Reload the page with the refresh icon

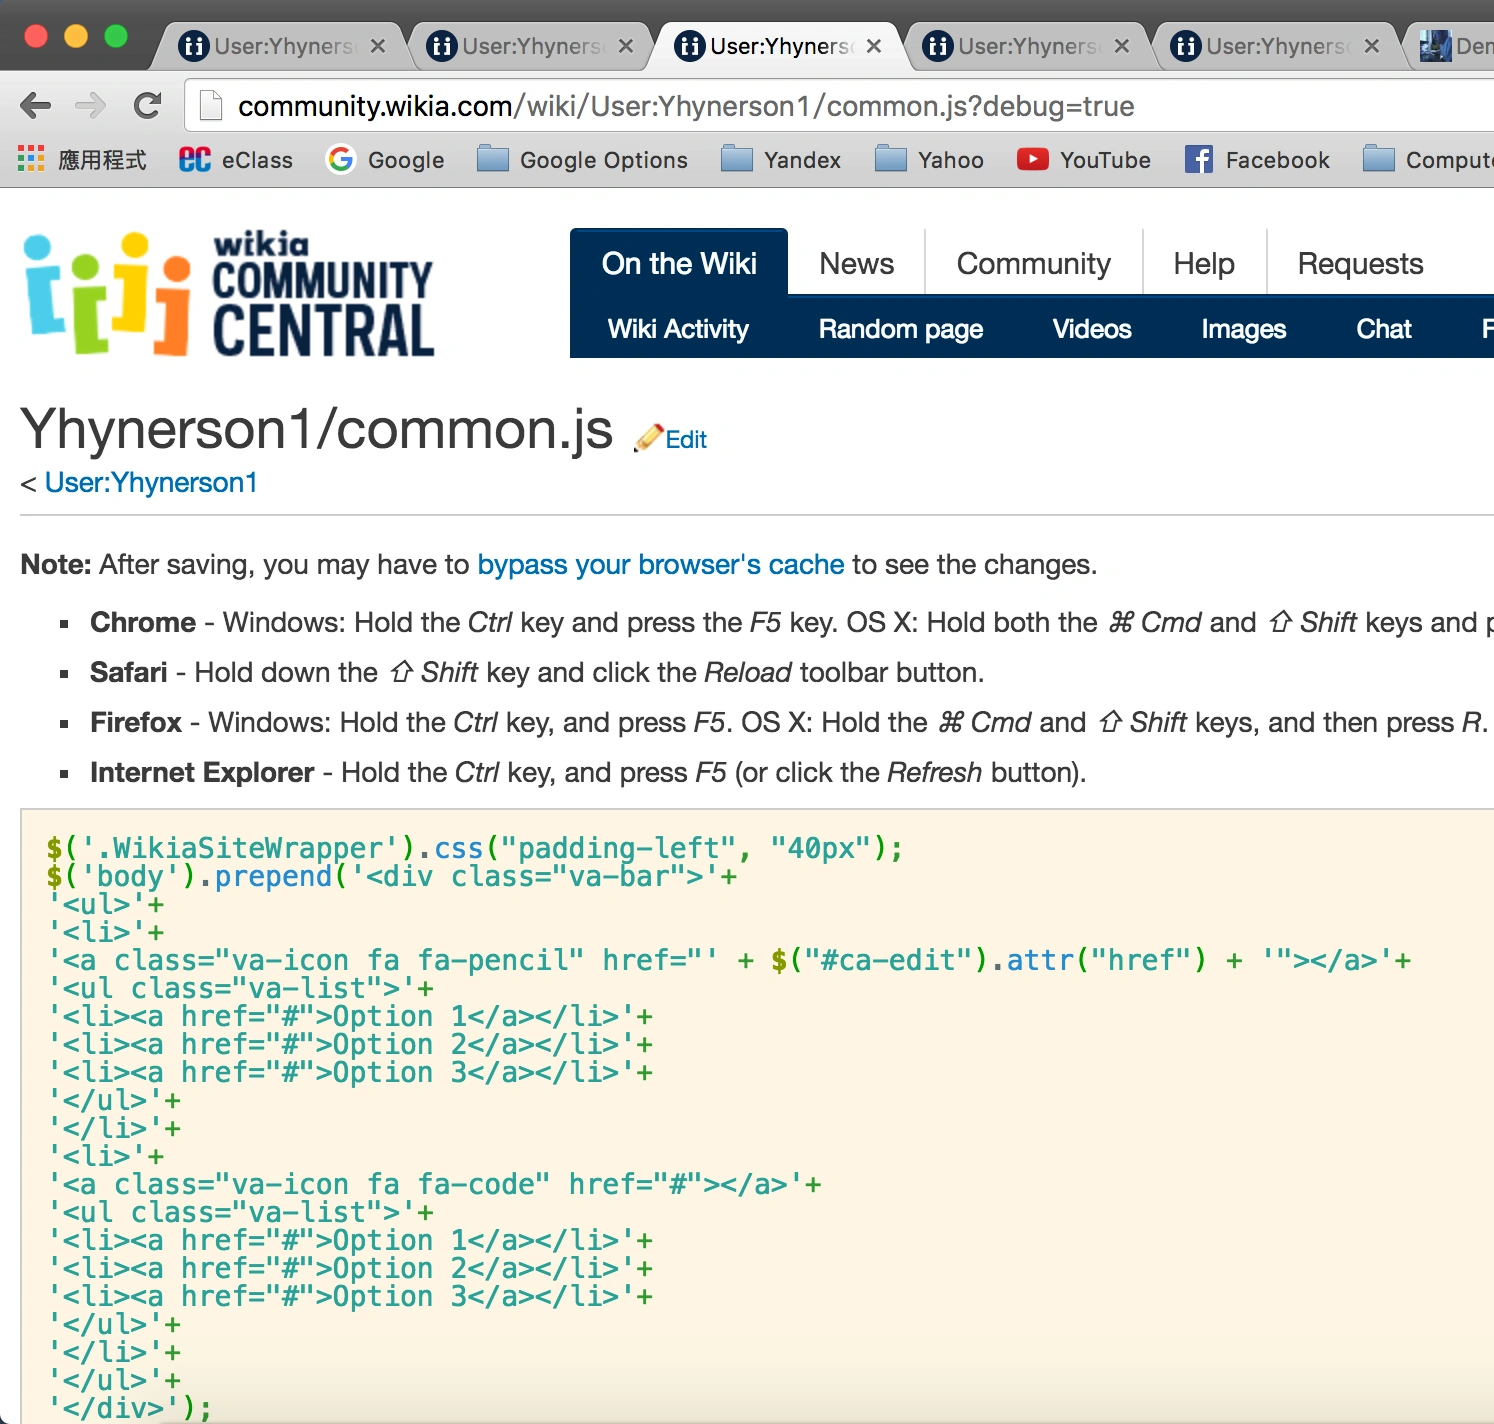pyautogui.click(x=148, y=105)
